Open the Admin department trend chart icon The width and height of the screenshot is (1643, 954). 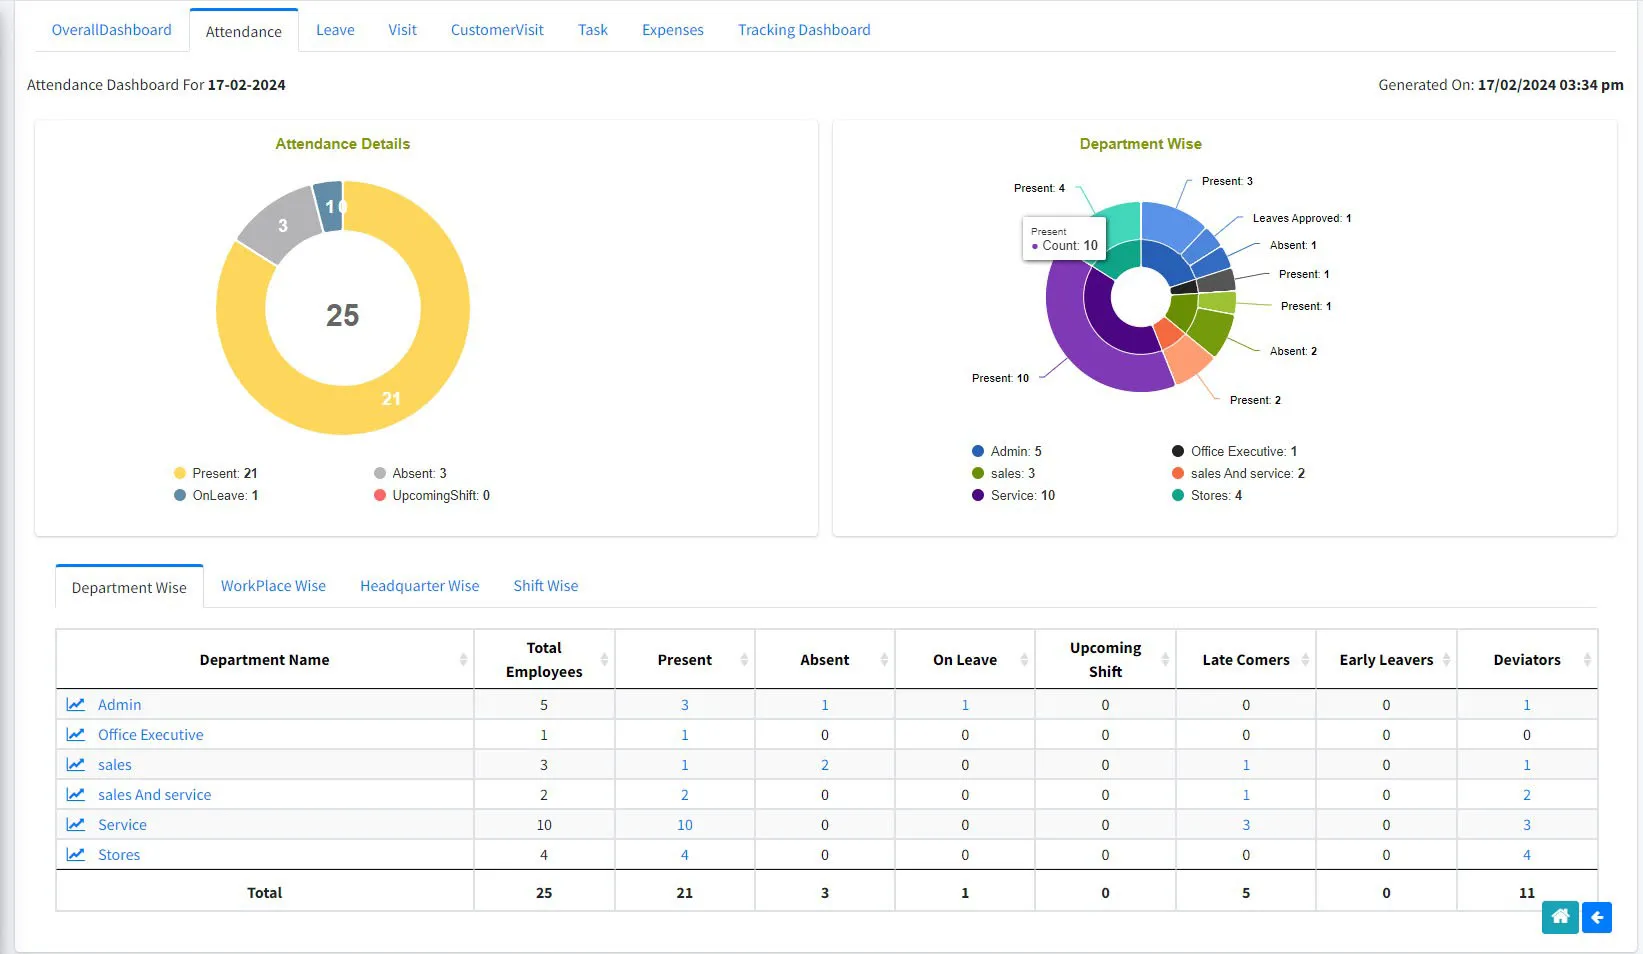pyautogui.click(x=77, y=704)
